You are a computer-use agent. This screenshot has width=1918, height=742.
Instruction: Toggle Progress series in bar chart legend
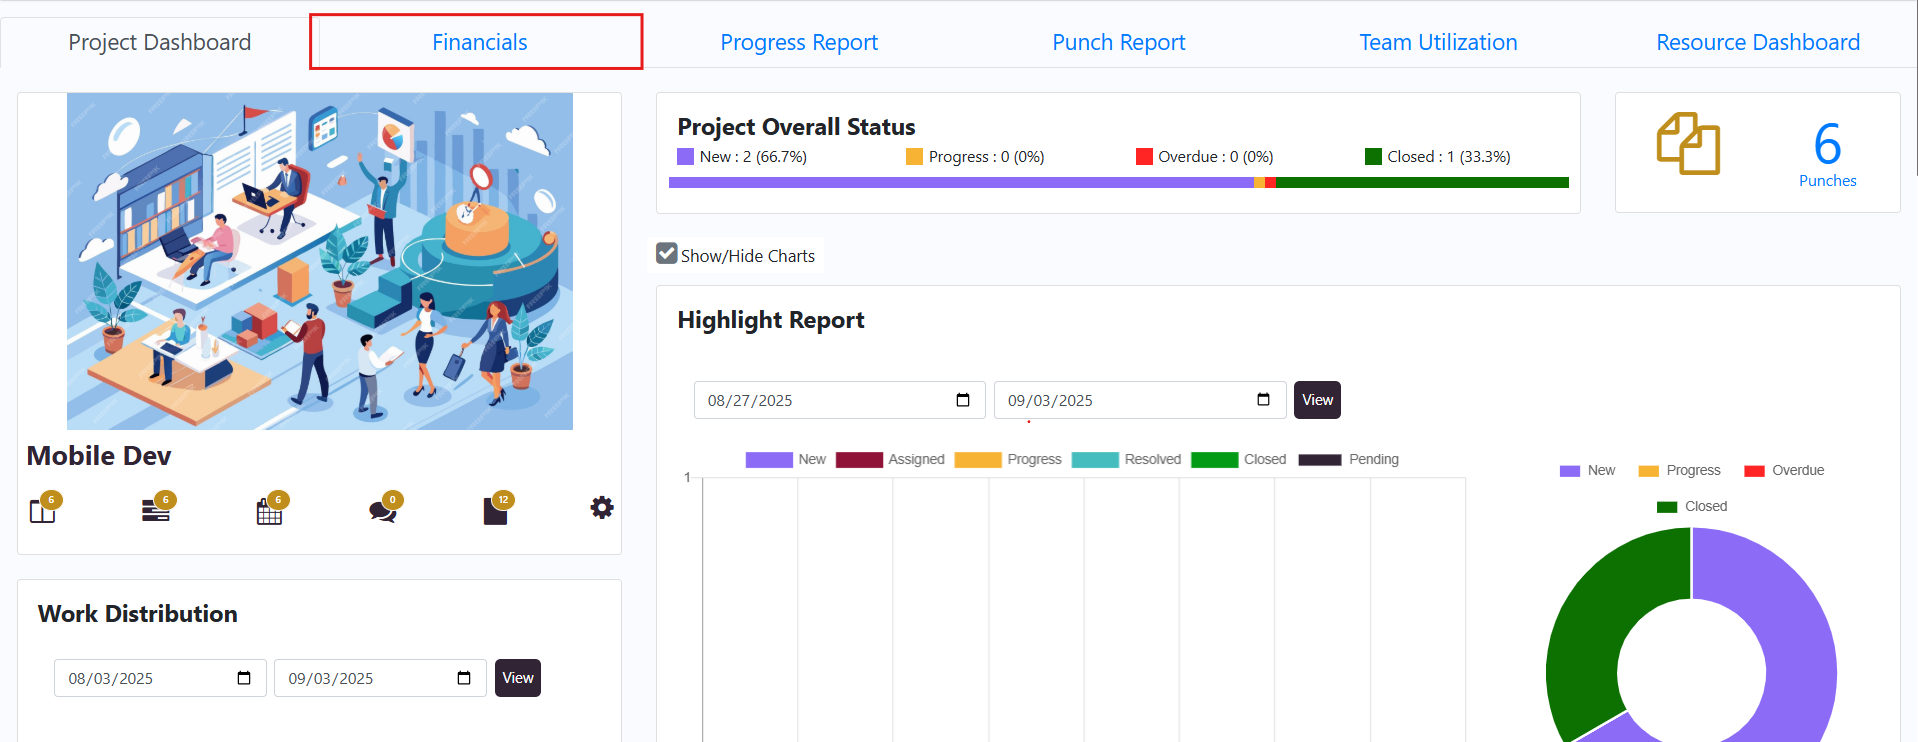[x=1008, y=460]
